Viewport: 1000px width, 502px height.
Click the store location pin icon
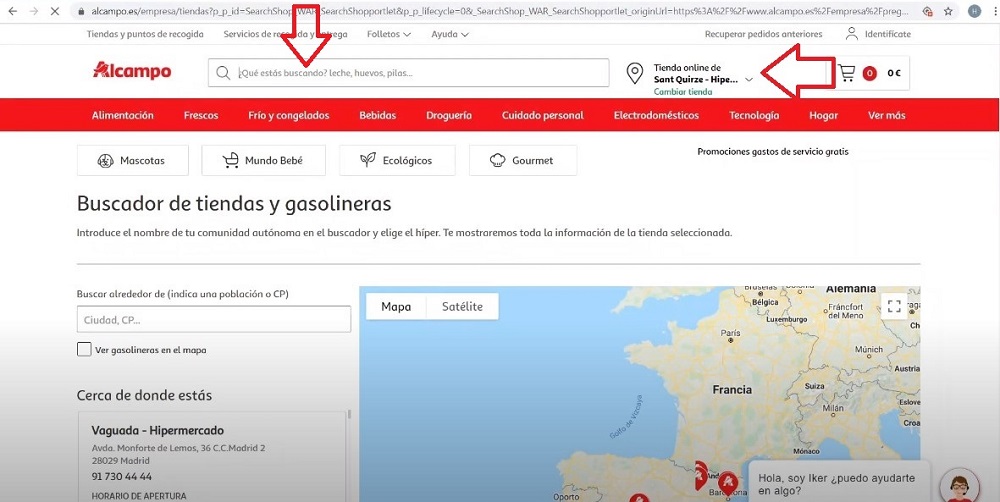pos(634,73)
